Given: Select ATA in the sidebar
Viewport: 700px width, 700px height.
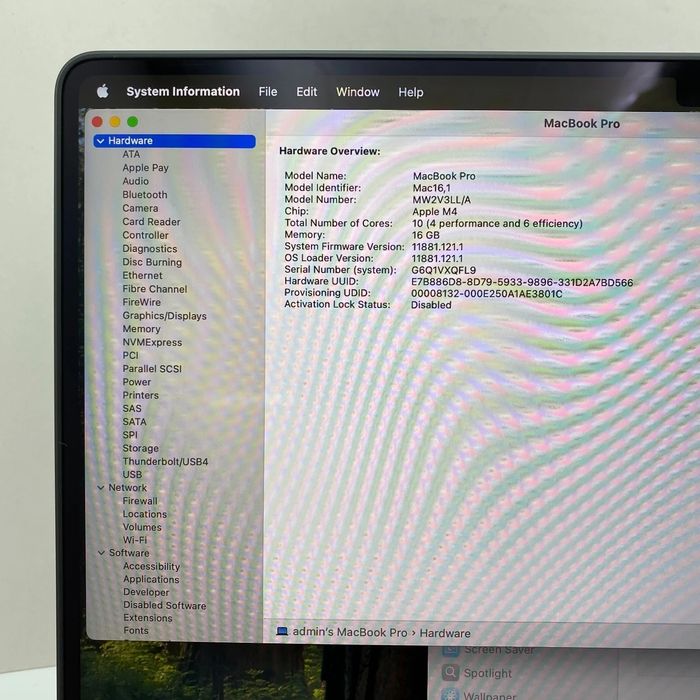Looking at the screenshot, I should pos(131,154).
